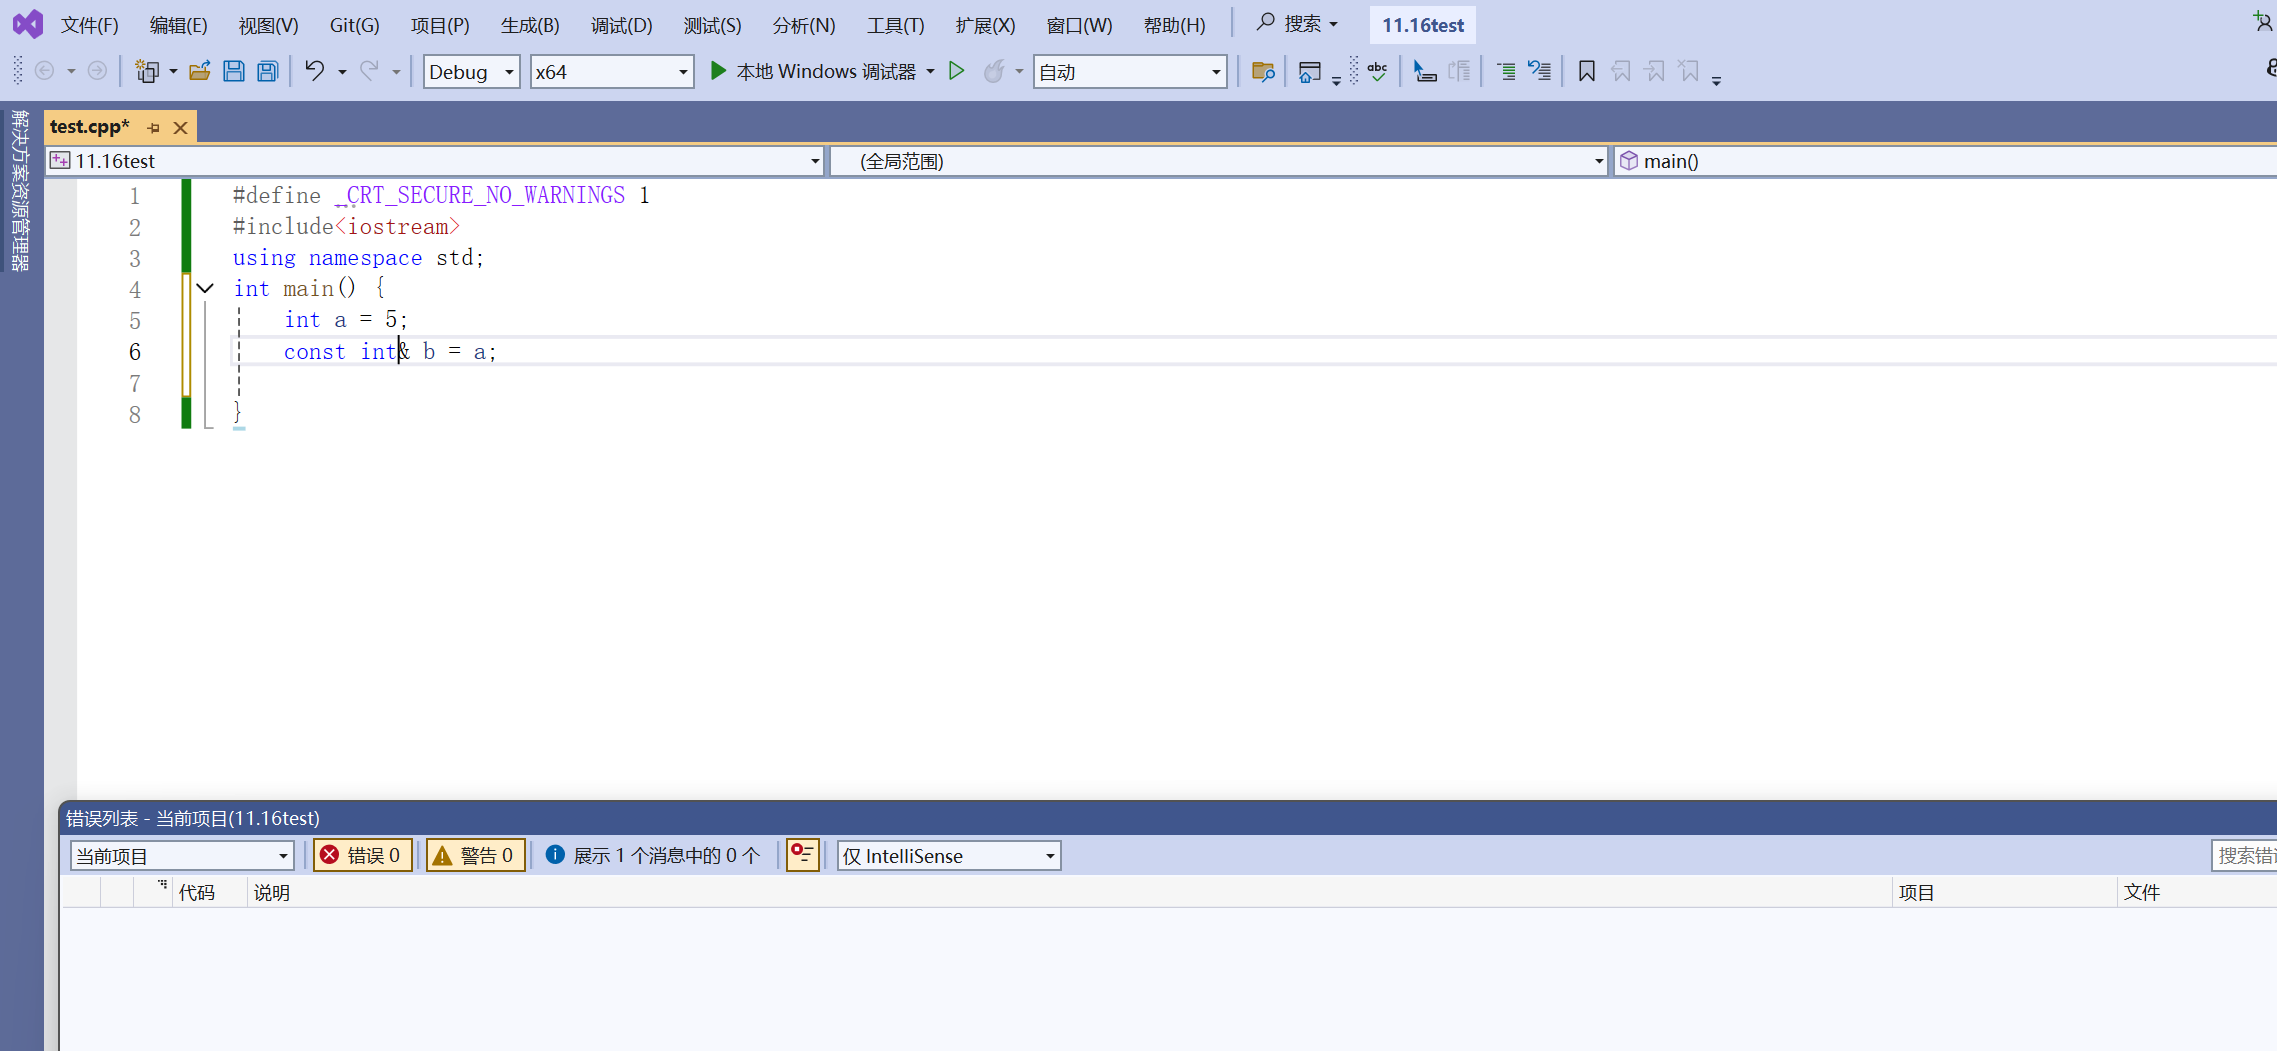Viewport: 2277px width, 1051px height.
Task: Click the open file folder icon
Action: 200,71
